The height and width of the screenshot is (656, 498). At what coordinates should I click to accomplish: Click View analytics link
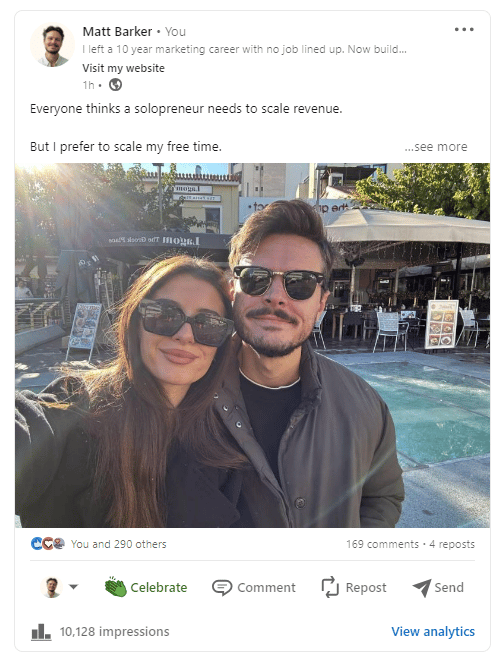[433, 631]
